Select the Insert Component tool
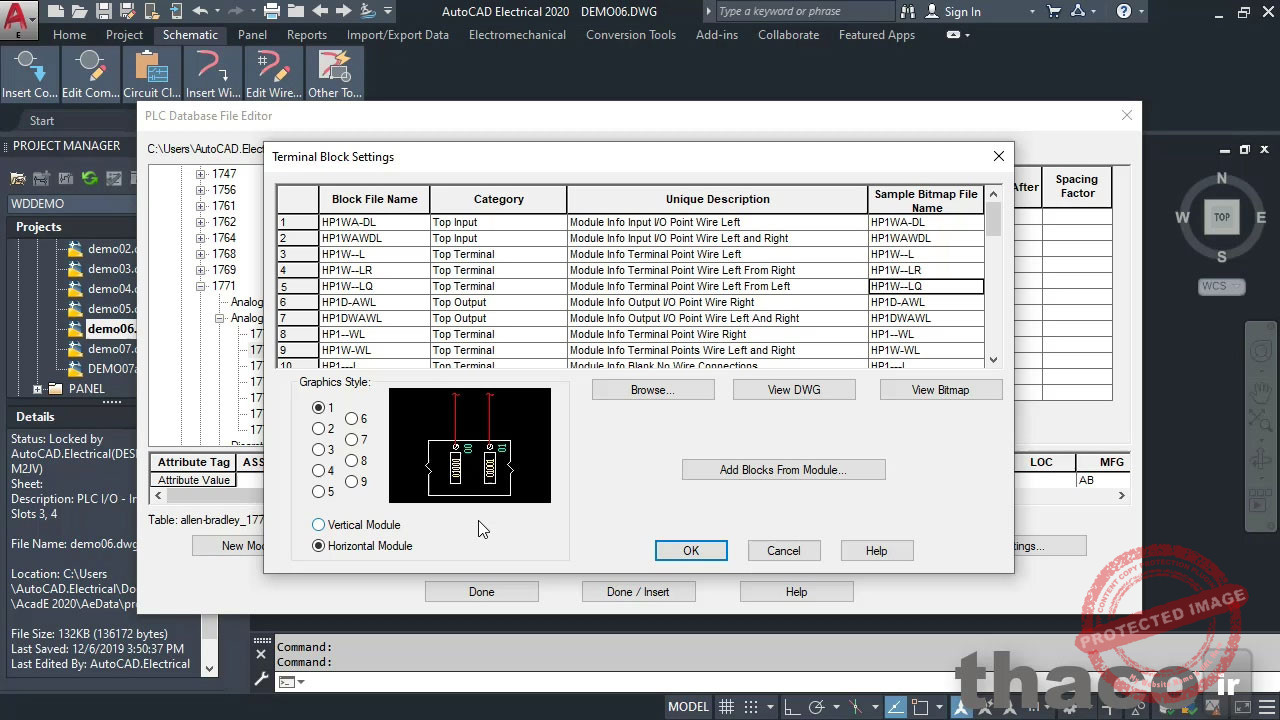This screenshot has width=1280, height=720. coord(29,70)
